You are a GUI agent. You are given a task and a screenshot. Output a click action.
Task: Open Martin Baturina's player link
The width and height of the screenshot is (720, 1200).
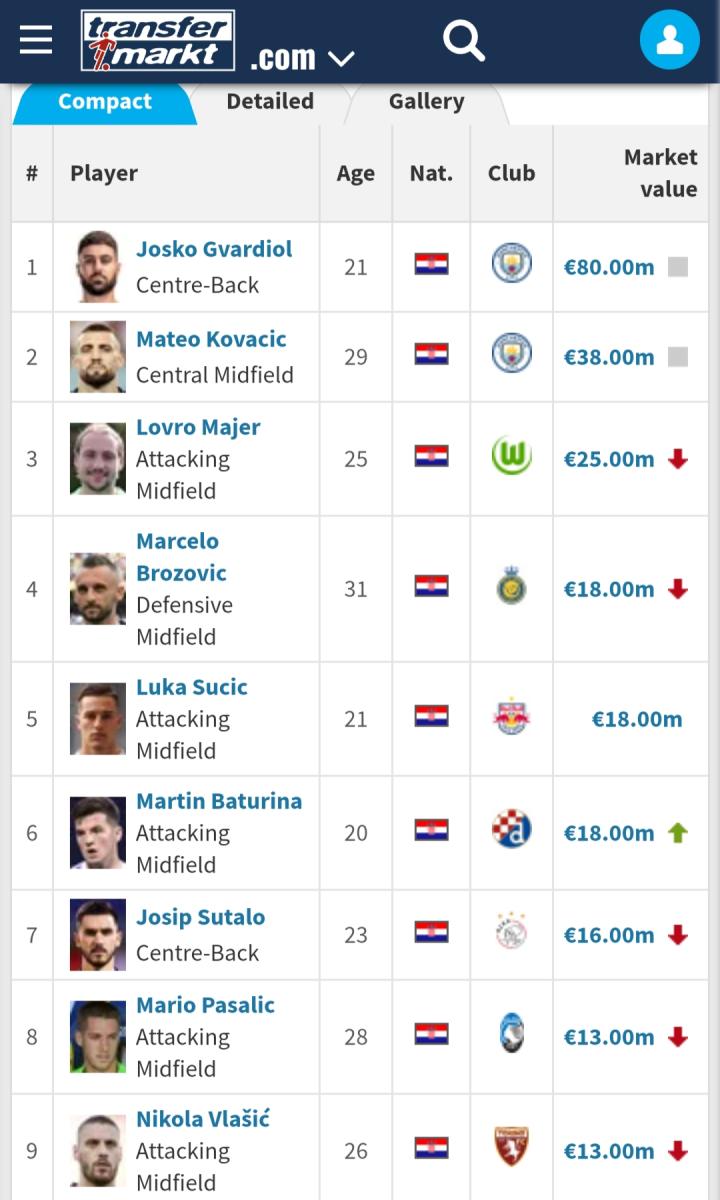[x=219, y=801]
